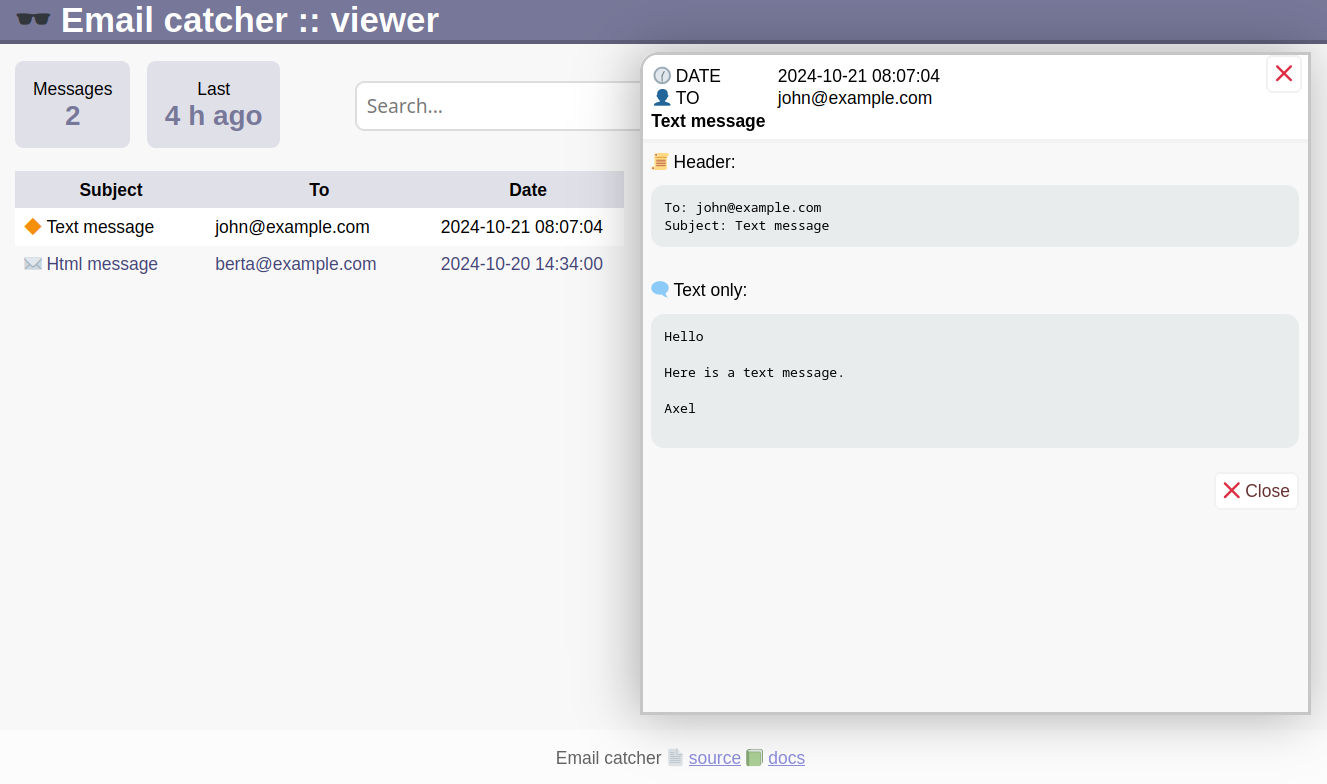Viewport: 1327px width, 784px height.
Task: Click john@example.com in the message table
Action: click(292, 227)
